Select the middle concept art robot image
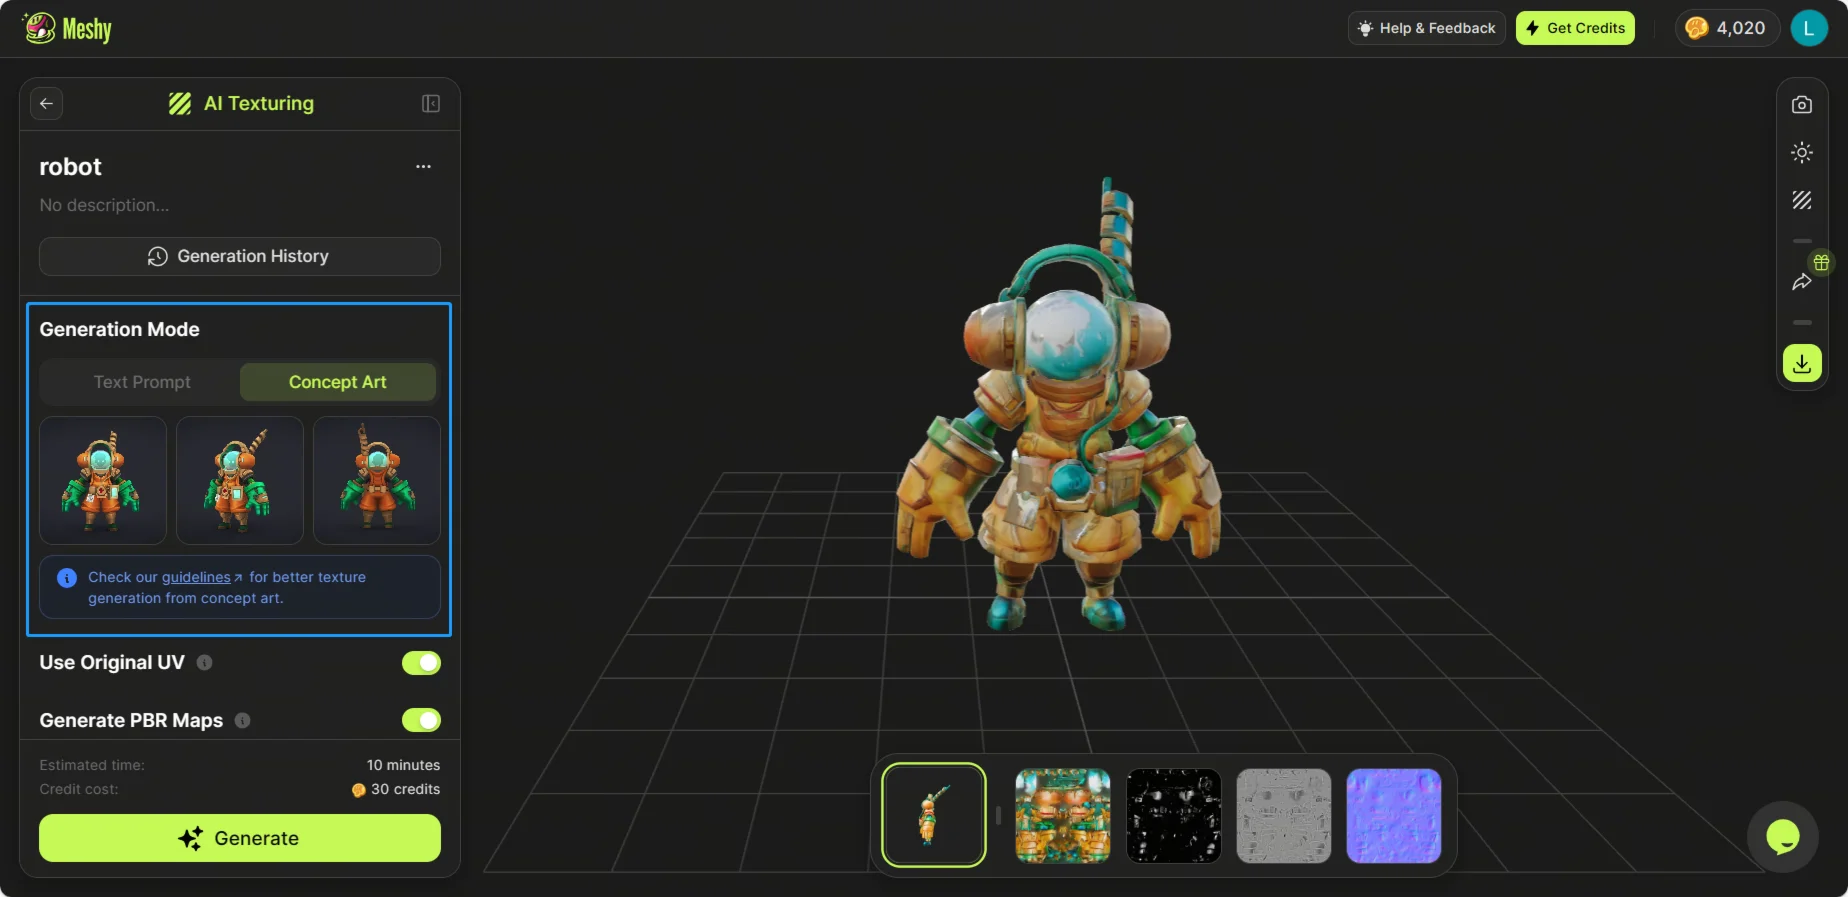Screen dimensions: 1848x897 240,480
